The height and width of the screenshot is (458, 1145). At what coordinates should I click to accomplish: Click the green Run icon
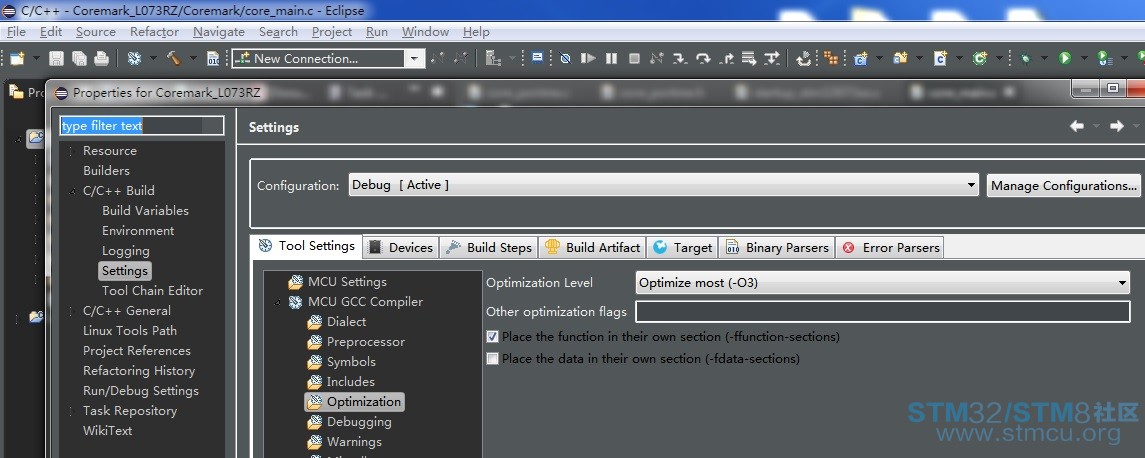pyautogui.click(x=1065, y=58)
